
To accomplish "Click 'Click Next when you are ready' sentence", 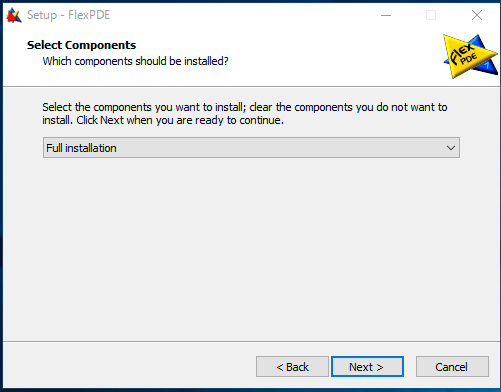I will pyautogui.click(x=180, y=120).
